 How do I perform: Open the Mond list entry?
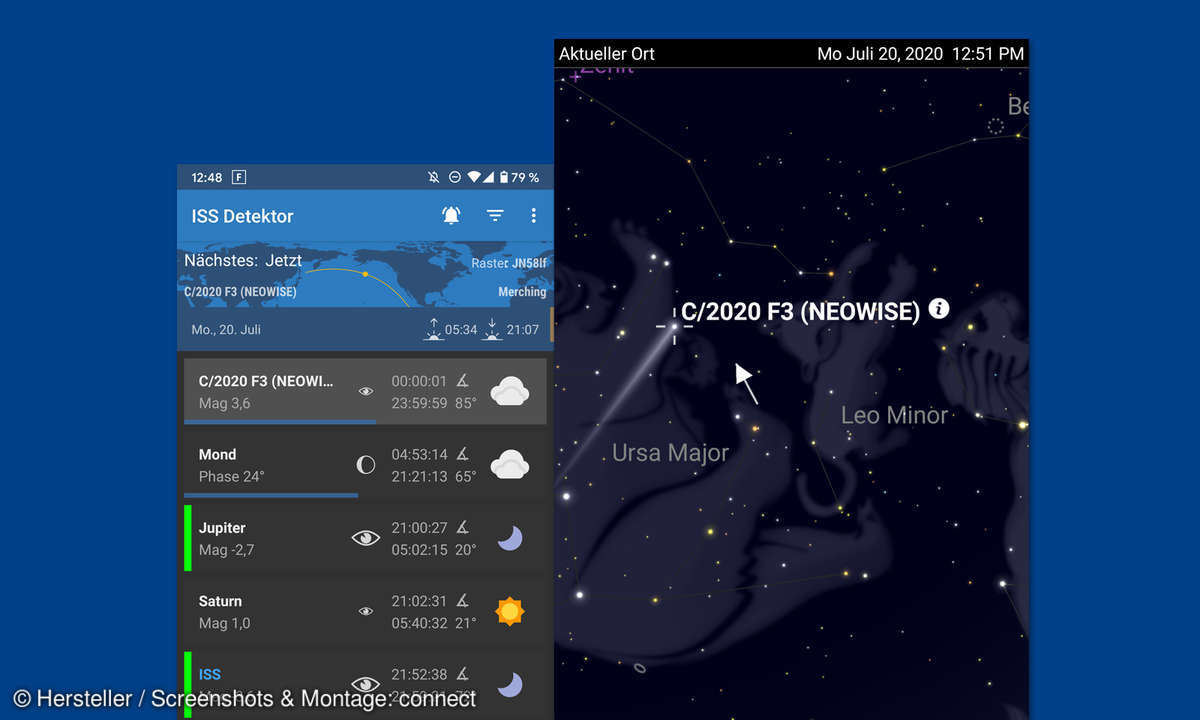[366, 465]
